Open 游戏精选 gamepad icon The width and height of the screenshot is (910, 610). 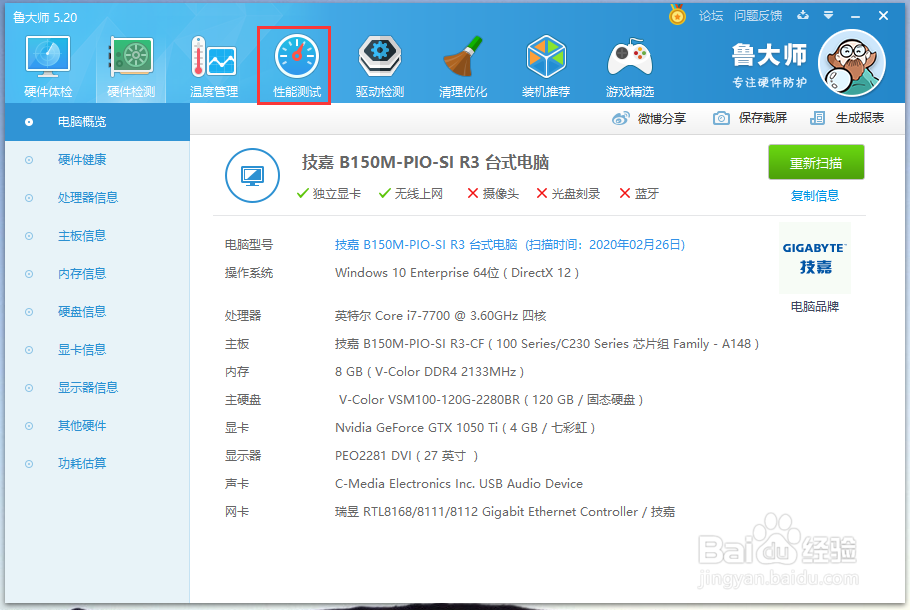[x=630, y=65]
